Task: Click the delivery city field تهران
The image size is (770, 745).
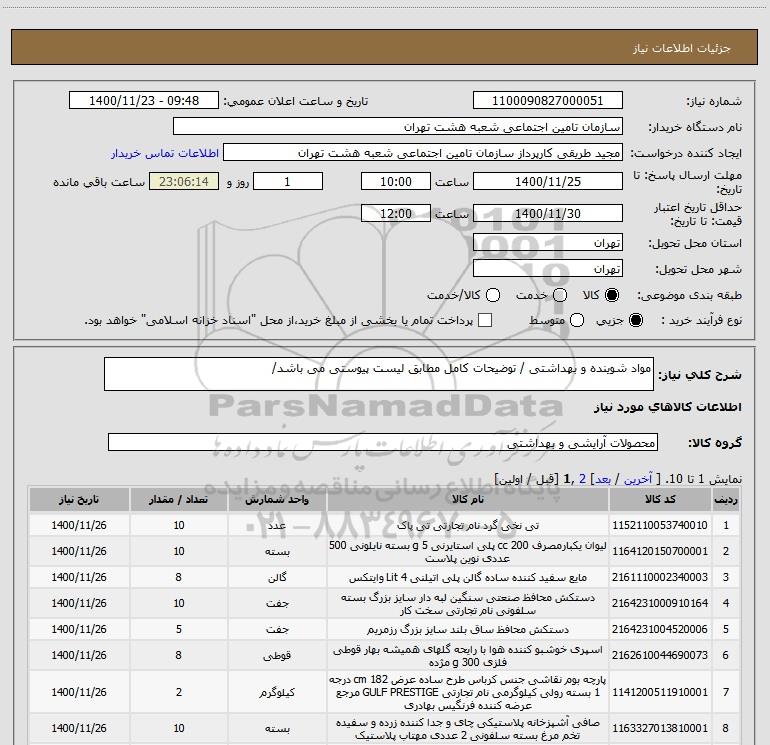Action: point(548,268)
